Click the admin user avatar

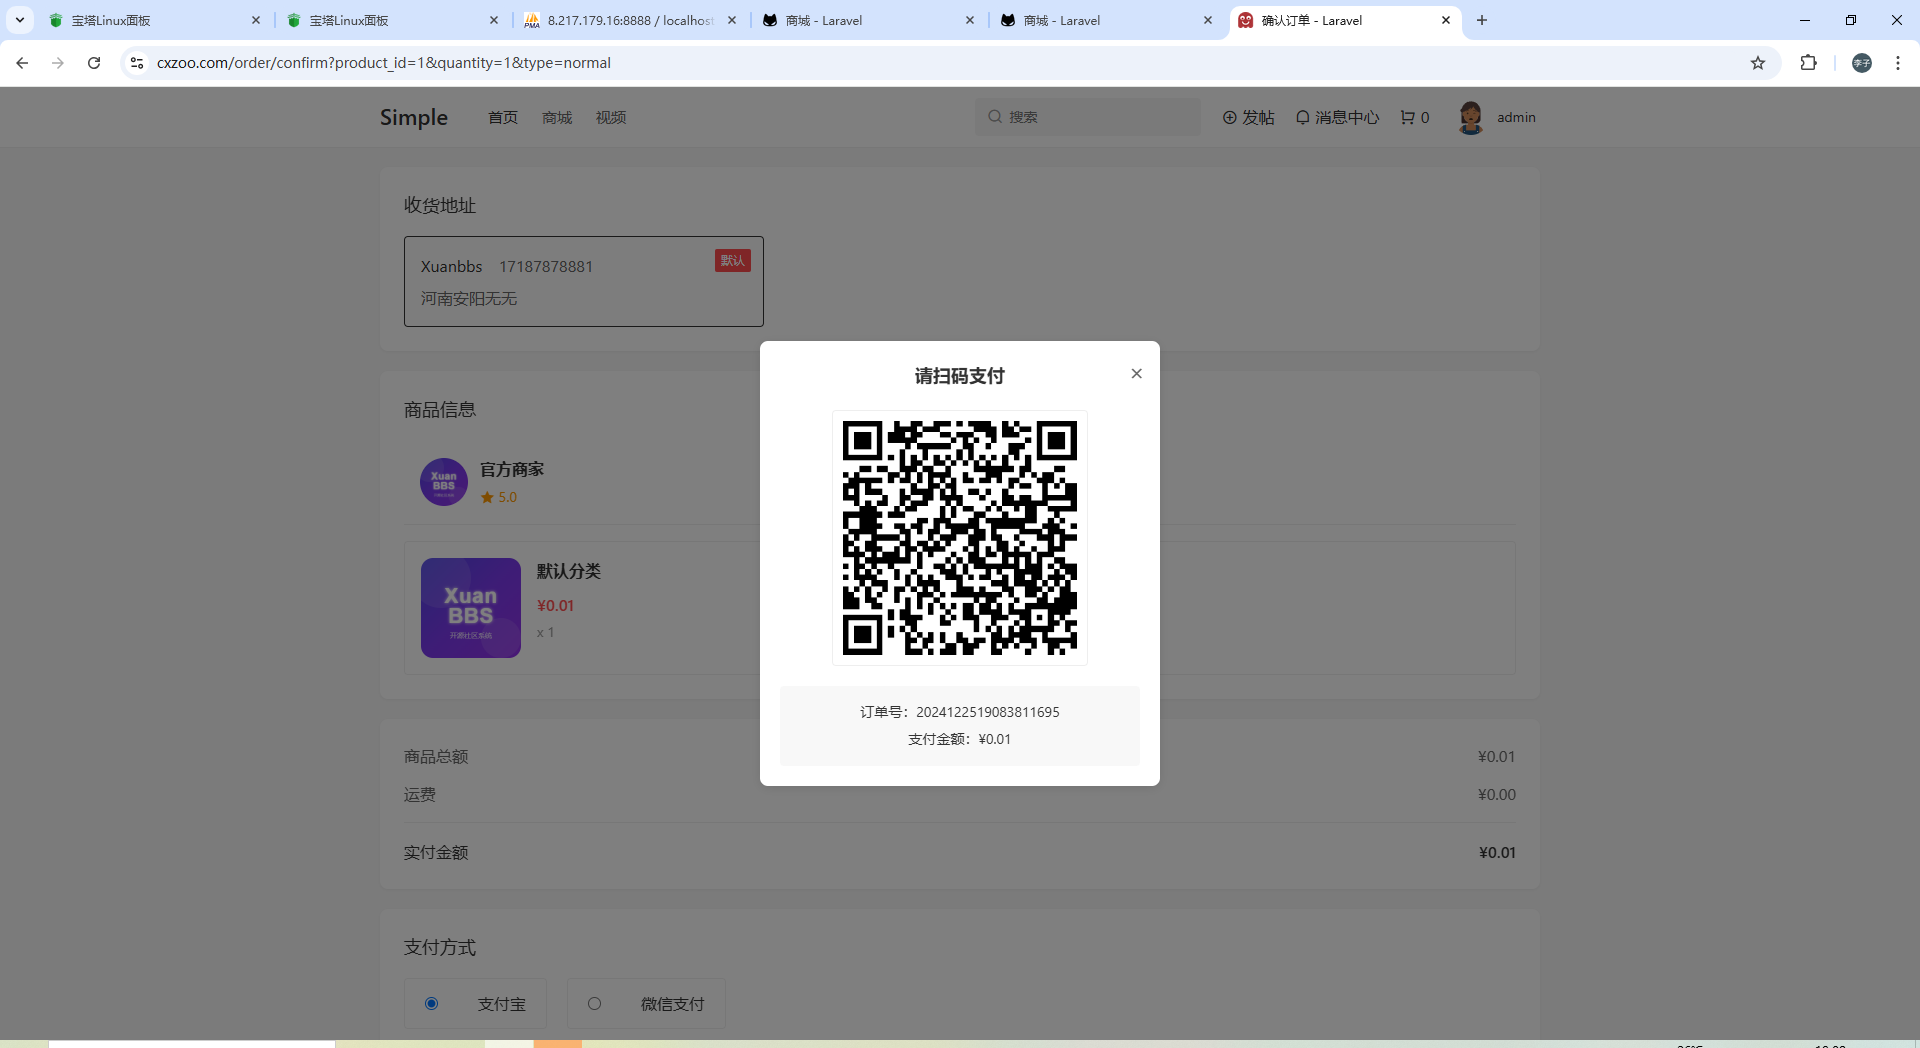1470,117
